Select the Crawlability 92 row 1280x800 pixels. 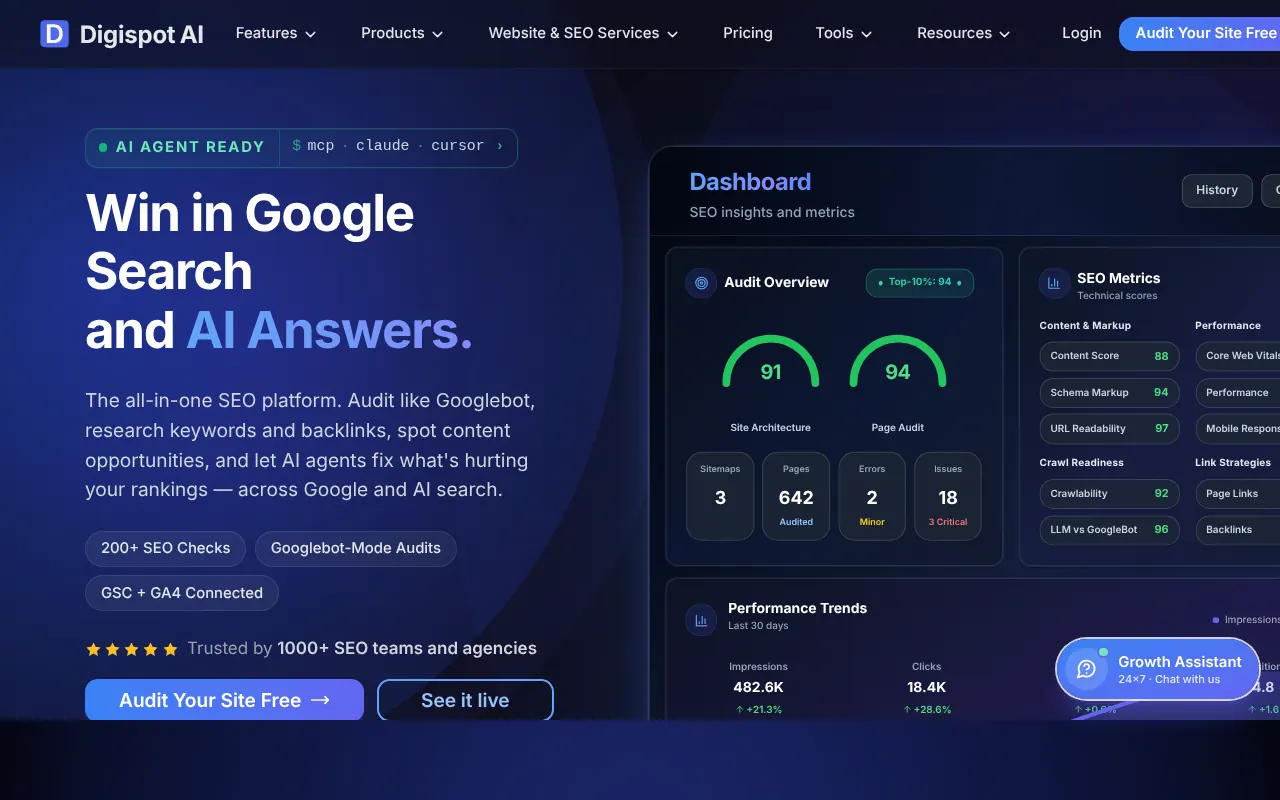[x=1110, y=493]
